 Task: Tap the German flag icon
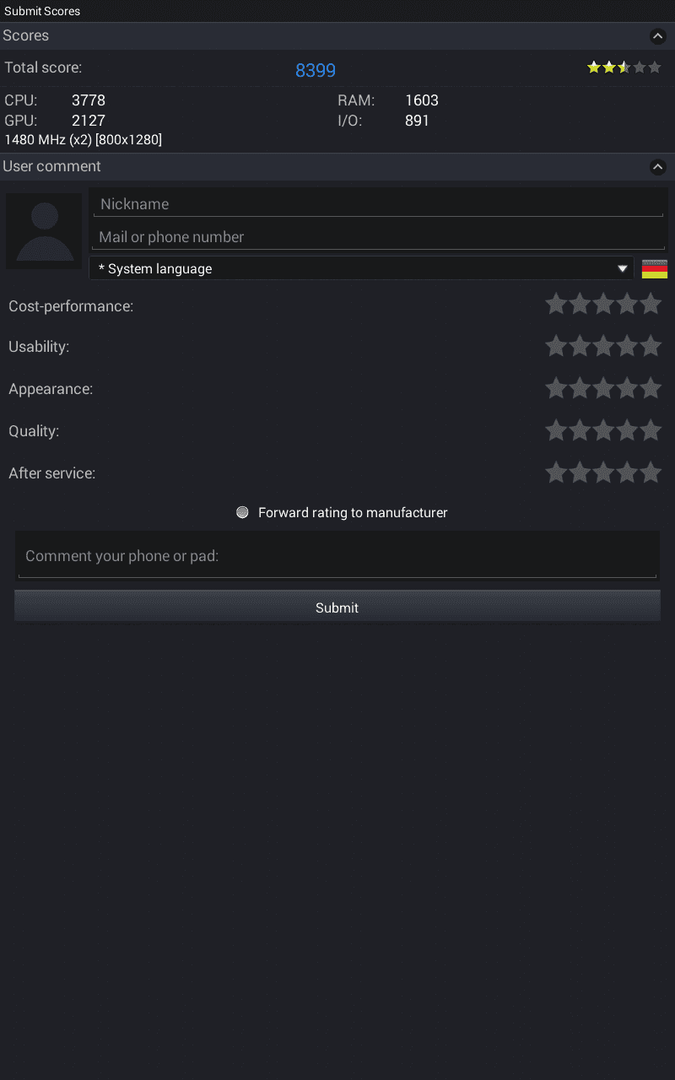point(654,269)
